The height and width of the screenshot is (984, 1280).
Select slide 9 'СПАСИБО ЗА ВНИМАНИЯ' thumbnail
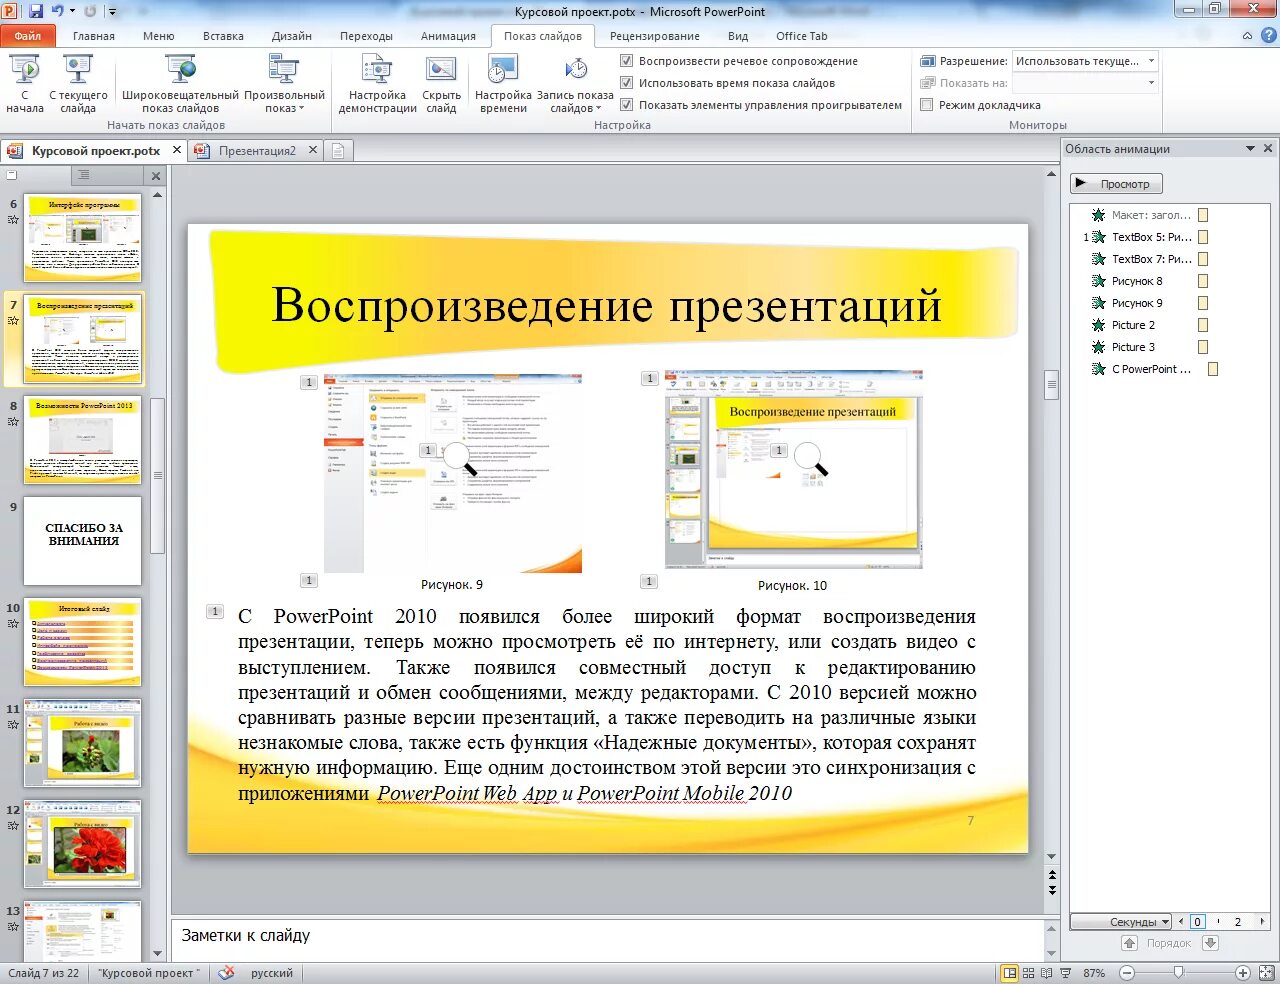(83, 541)
